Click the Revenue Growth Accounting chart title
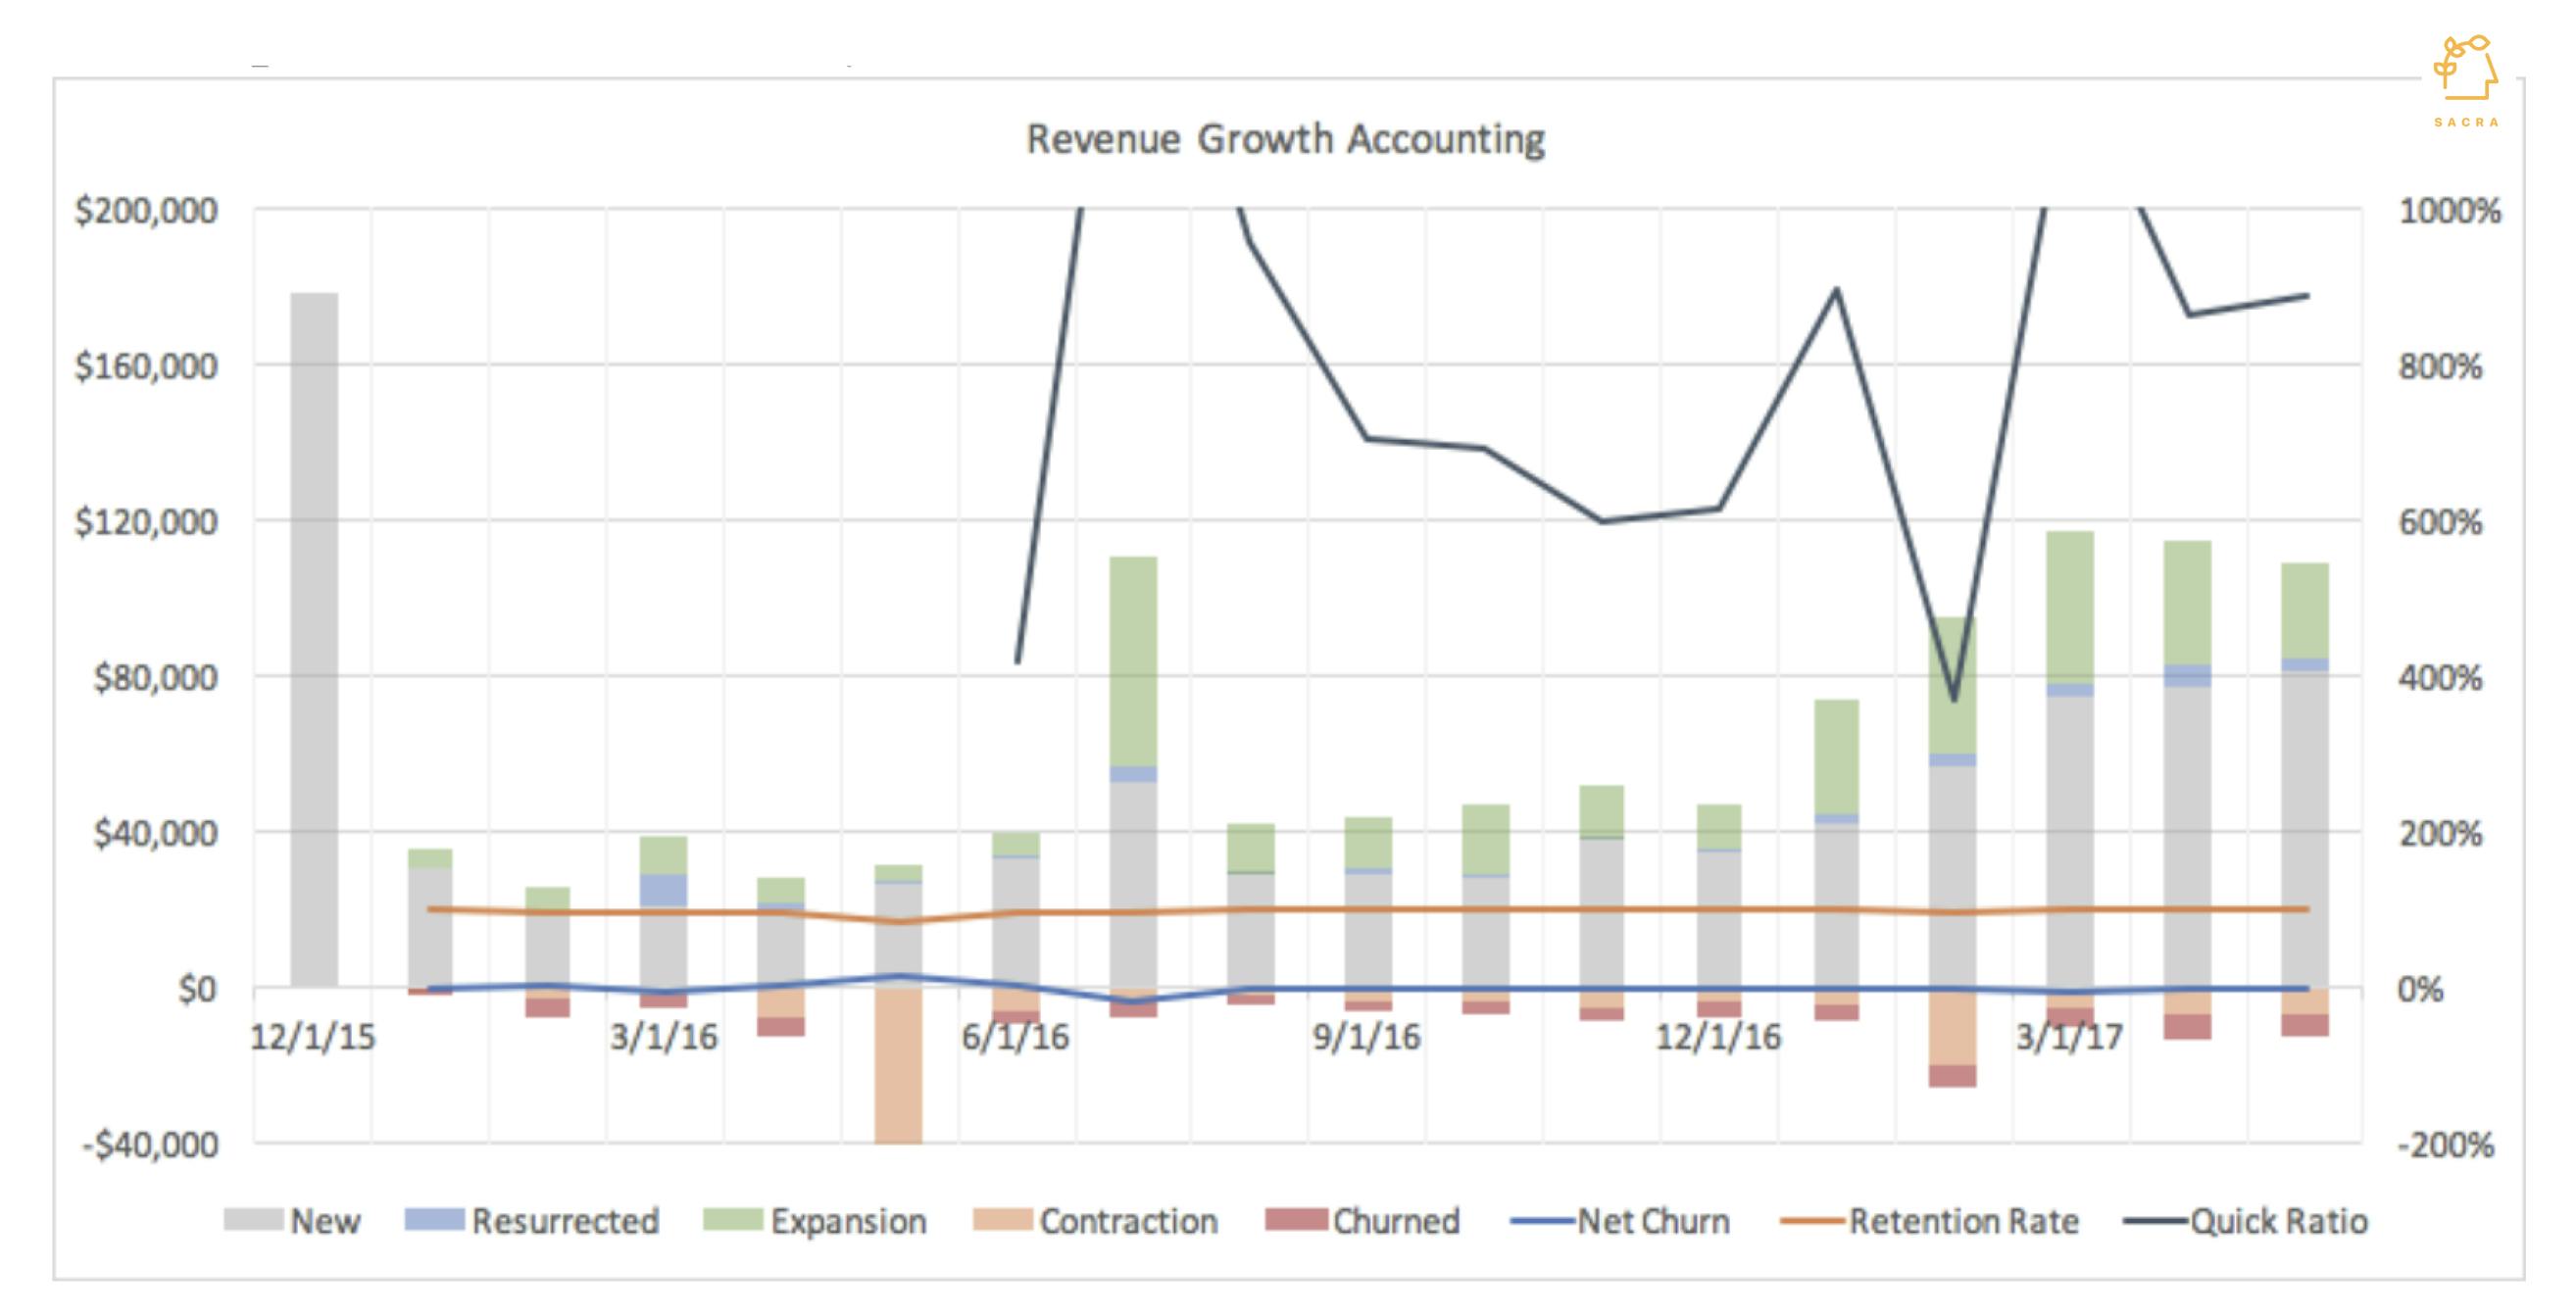This screenshot has width=2576, height=1315. click(x=1286, y=140)
